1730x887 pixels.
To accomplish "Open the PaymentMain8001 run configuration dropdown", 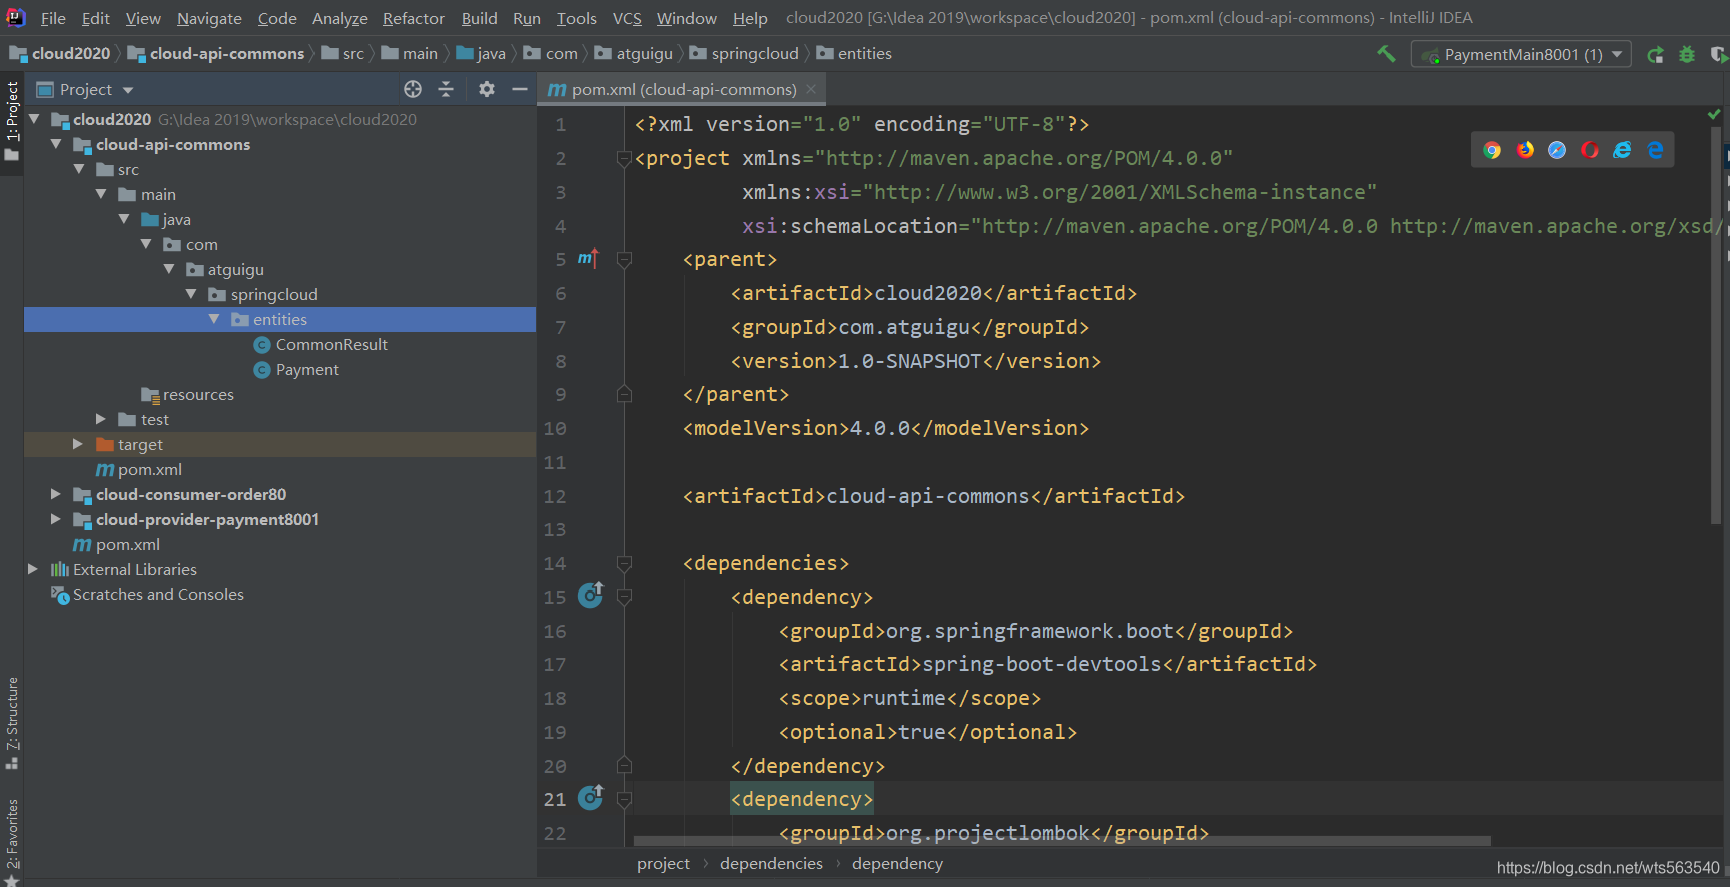I will 1521,54.
